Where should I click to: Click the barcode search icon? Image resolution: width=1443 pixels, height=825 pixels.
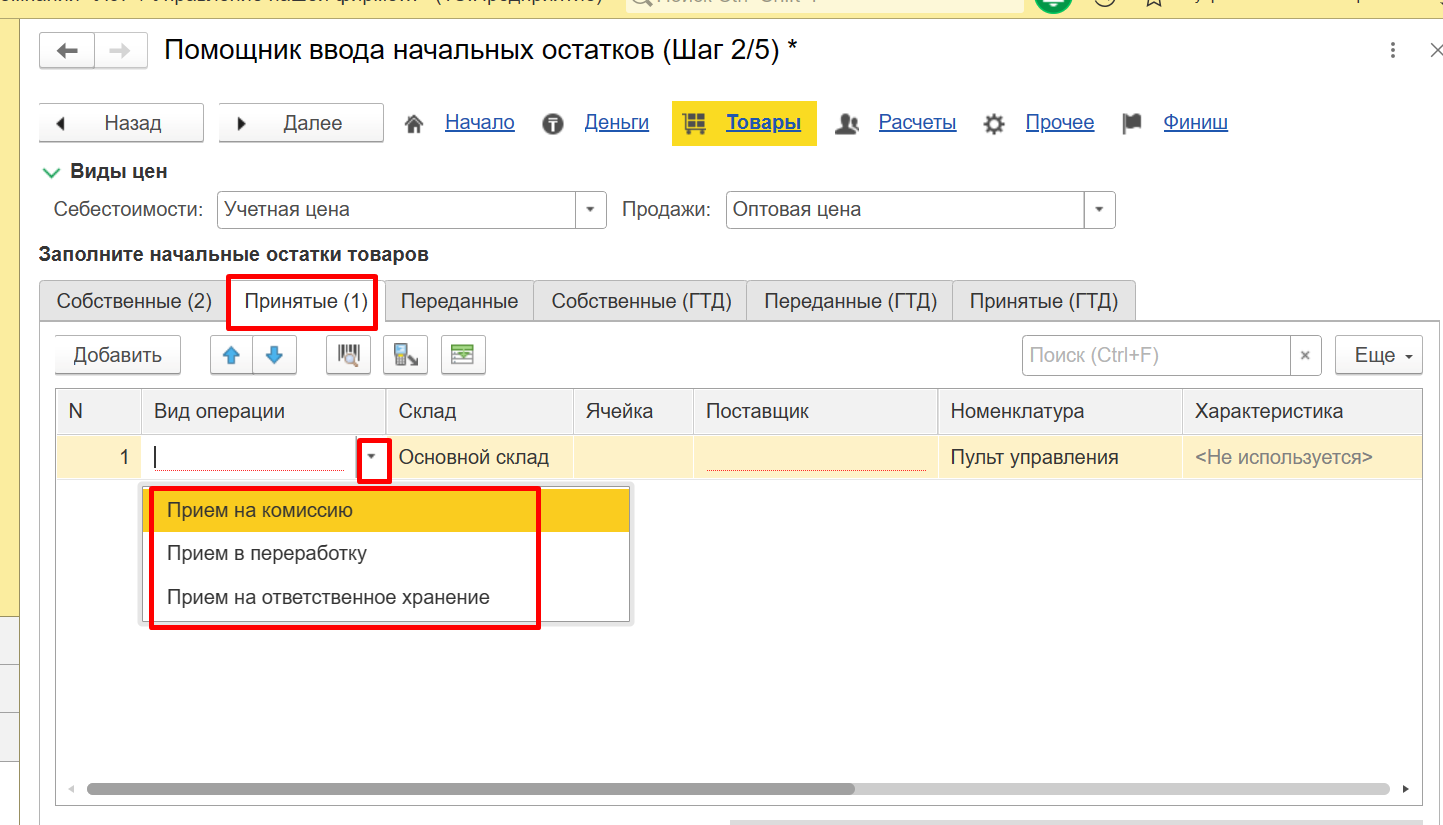point(349,355)
